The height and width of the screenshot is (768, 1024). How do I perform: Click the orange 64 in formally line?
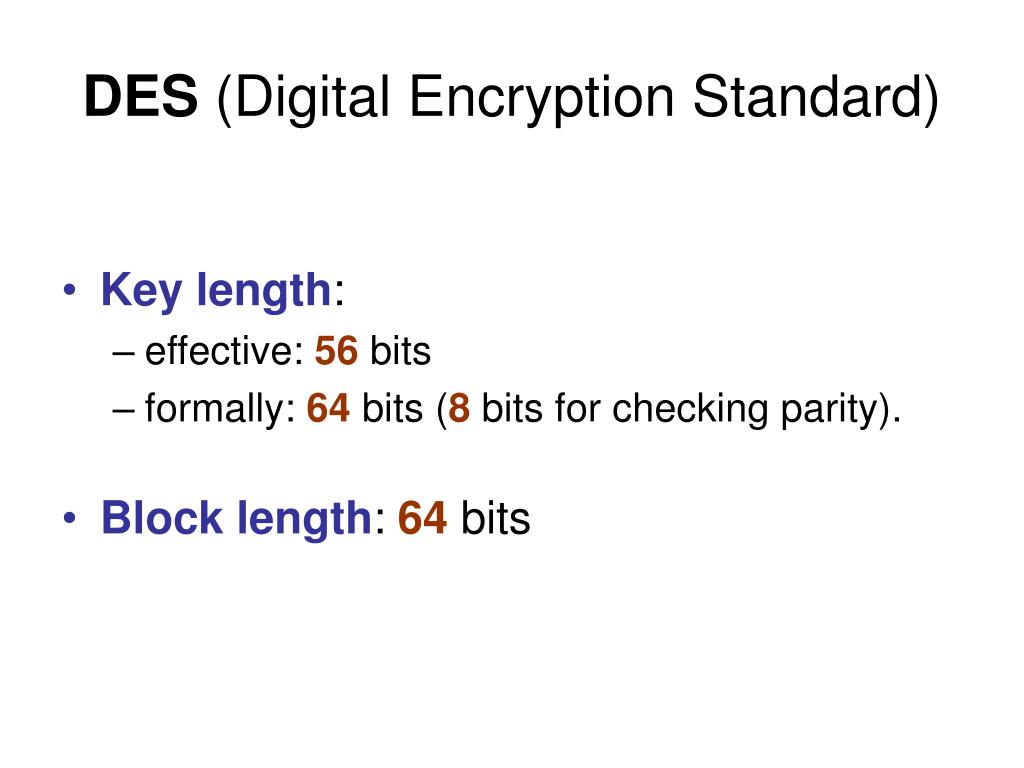coord(328,408)
